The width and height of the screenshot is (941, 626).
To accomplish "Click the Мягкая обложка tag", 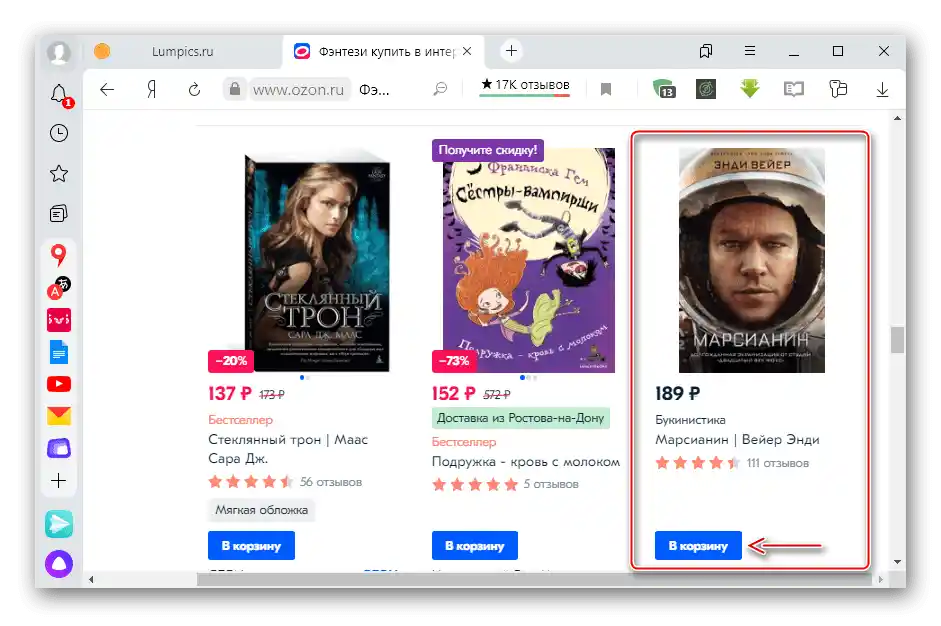I will coord(262,510).
